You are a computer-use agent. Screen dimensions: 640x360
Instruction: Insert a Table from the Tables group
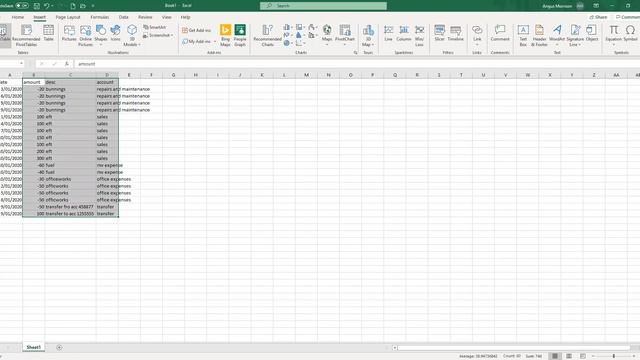pos(49,33)
